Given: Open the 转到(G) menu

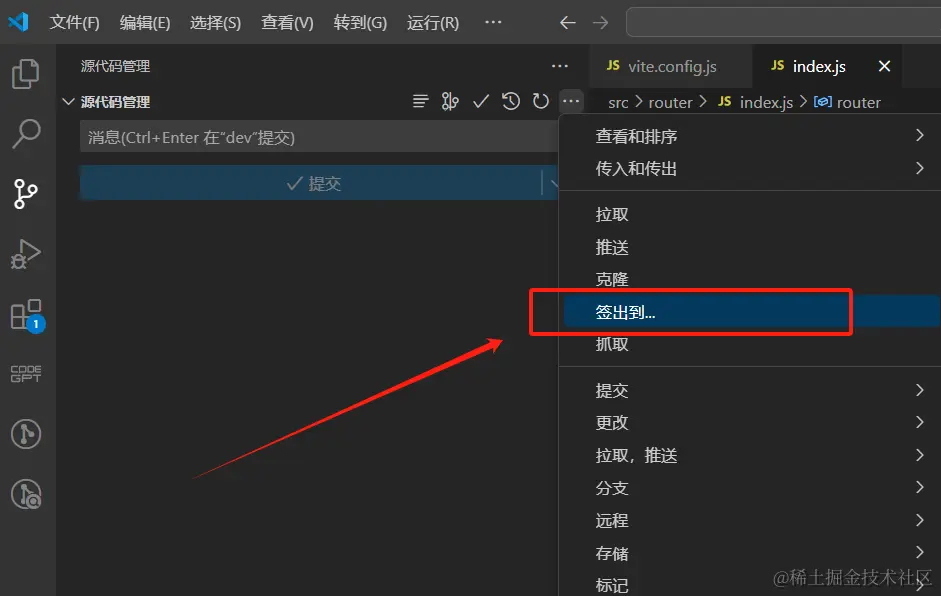Looking at the screenshot, I should pyautogui.click(x=359, y=23).
